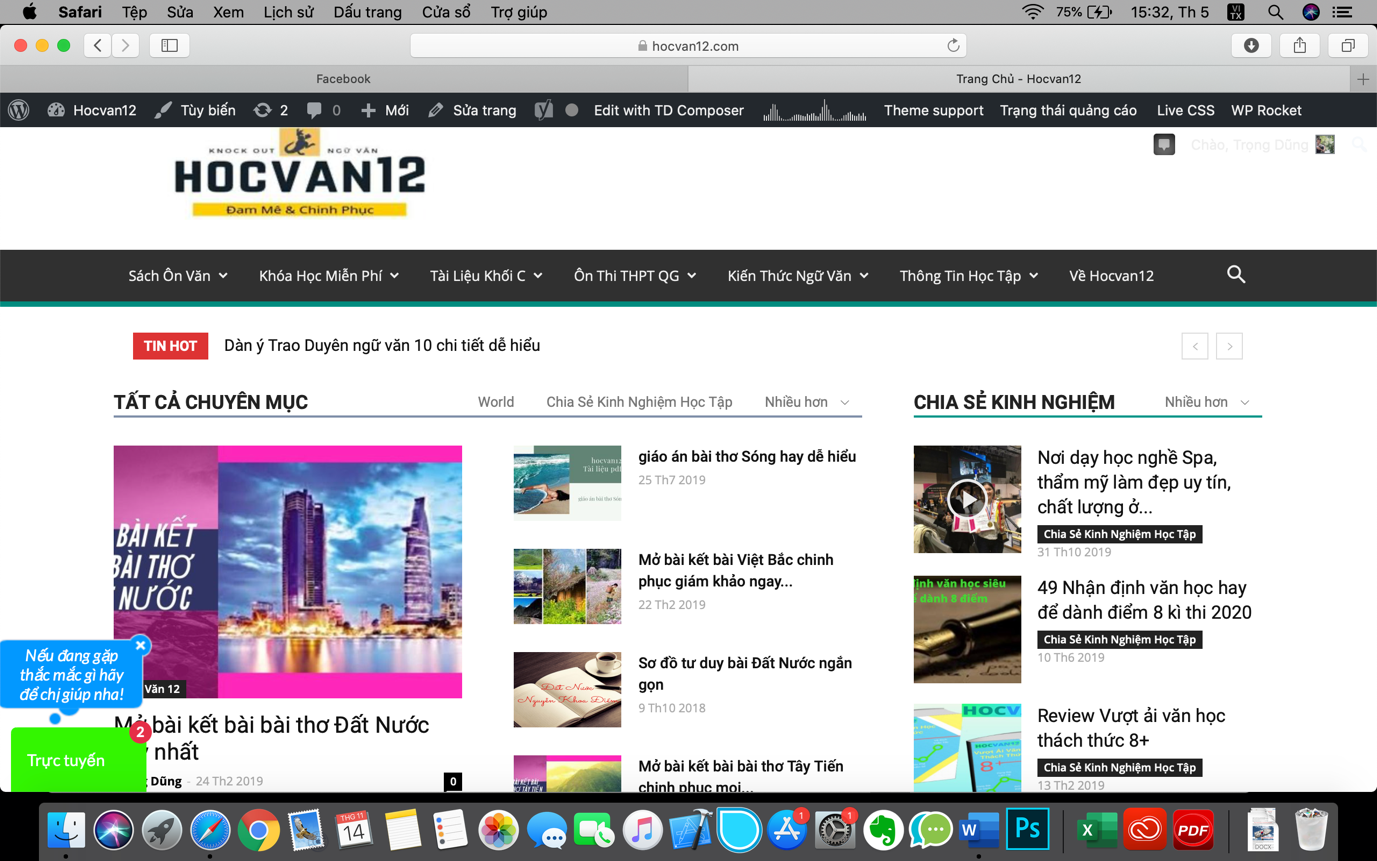Open Nhiều hơn under Tất Cả Chuyên Mục
The image size is (1377, 861).
tap(807, 402)
